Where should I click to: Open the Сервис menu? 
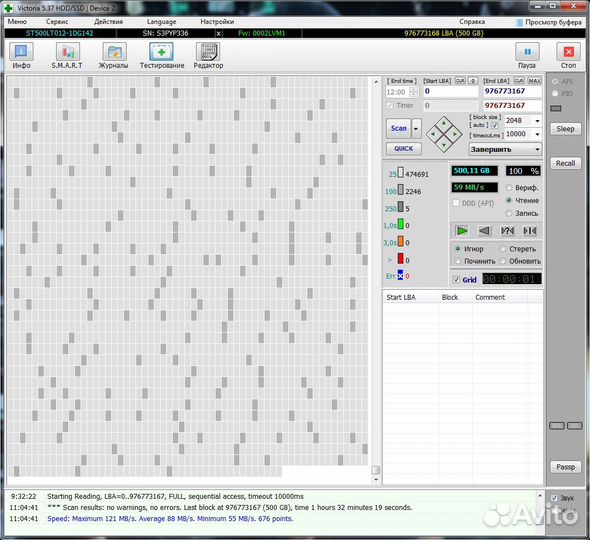pos(57,22)
